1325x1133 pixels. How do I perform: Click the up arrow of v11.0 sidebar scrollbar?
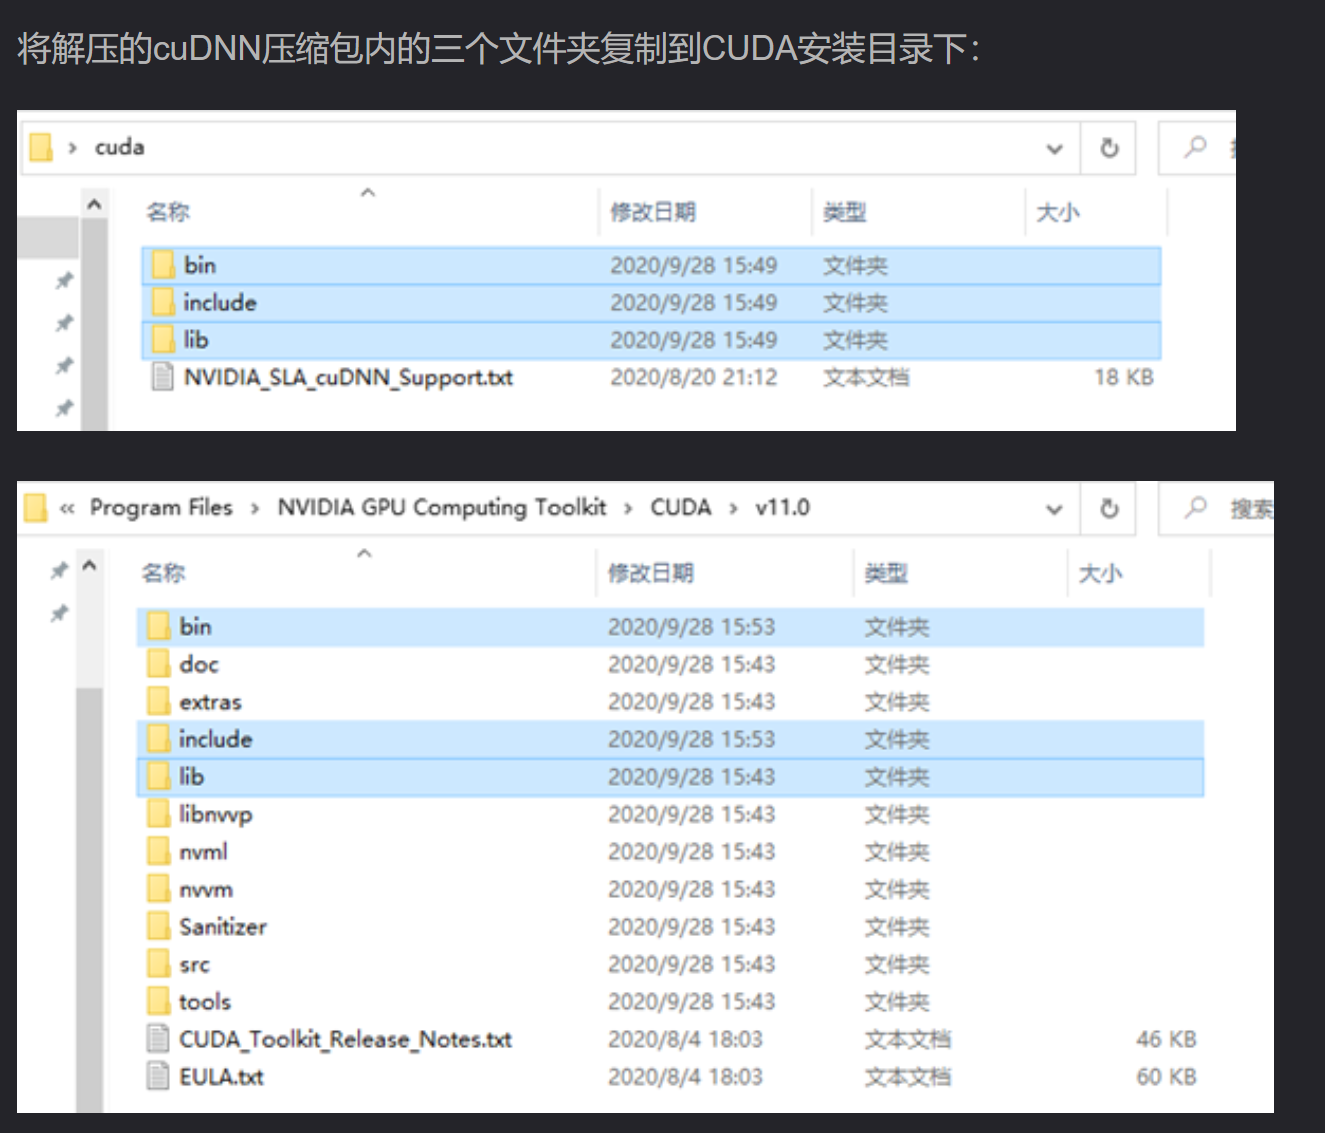click(89, 566)
